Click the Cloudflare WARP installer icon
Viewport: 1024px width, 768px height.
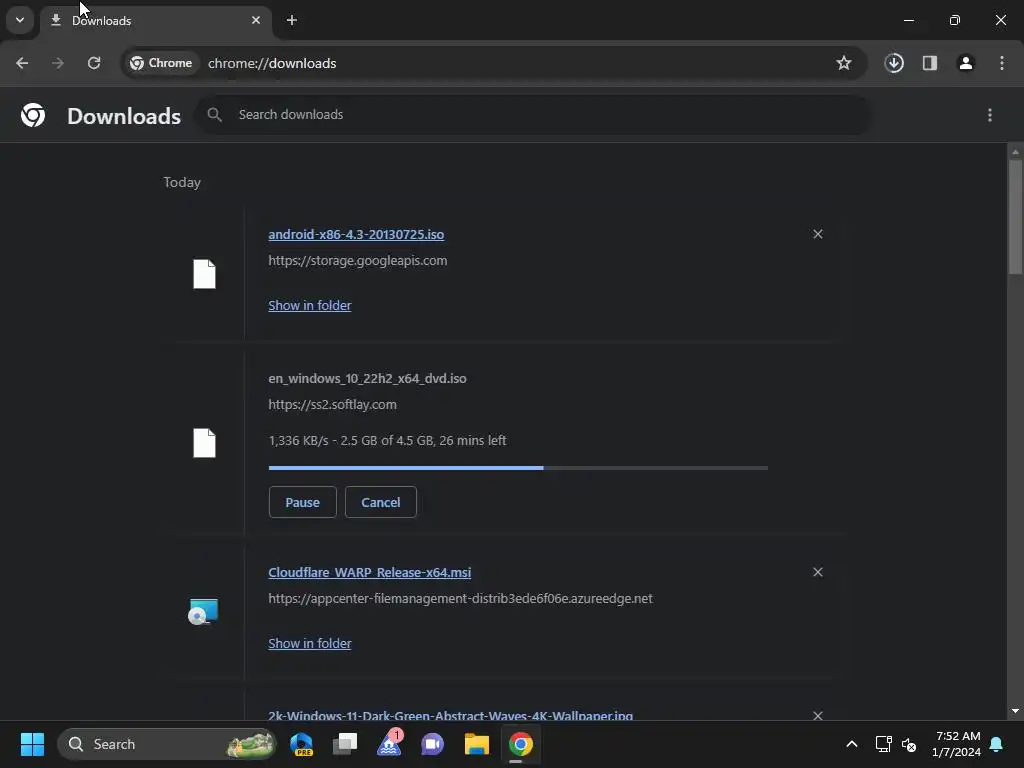[x=203, y=612]
